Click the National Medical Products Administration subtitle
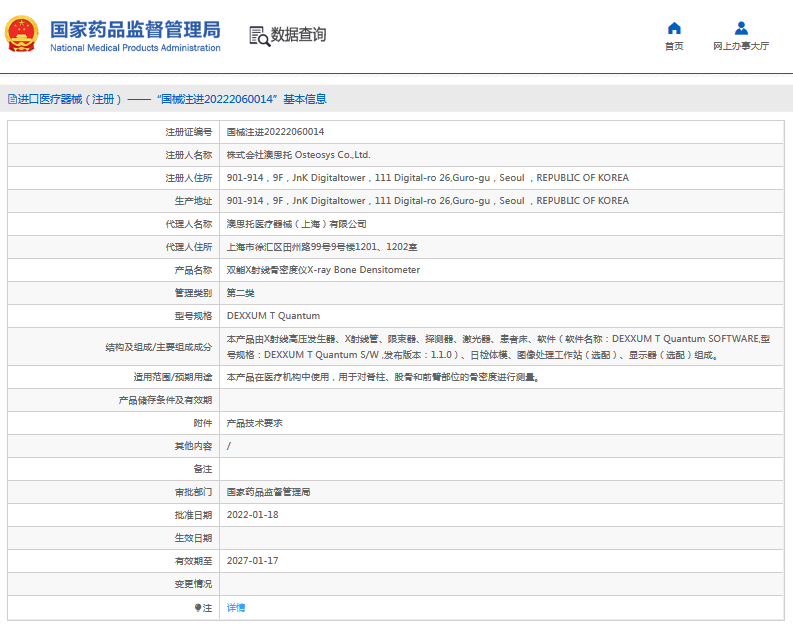The height and width of the screenshot is (626, 793). click(x=135, y=48)
